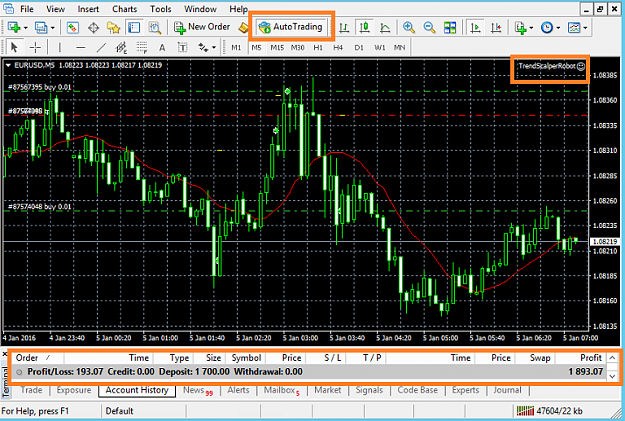
Task: Click the Swap column header
Action: pos(540,358)
